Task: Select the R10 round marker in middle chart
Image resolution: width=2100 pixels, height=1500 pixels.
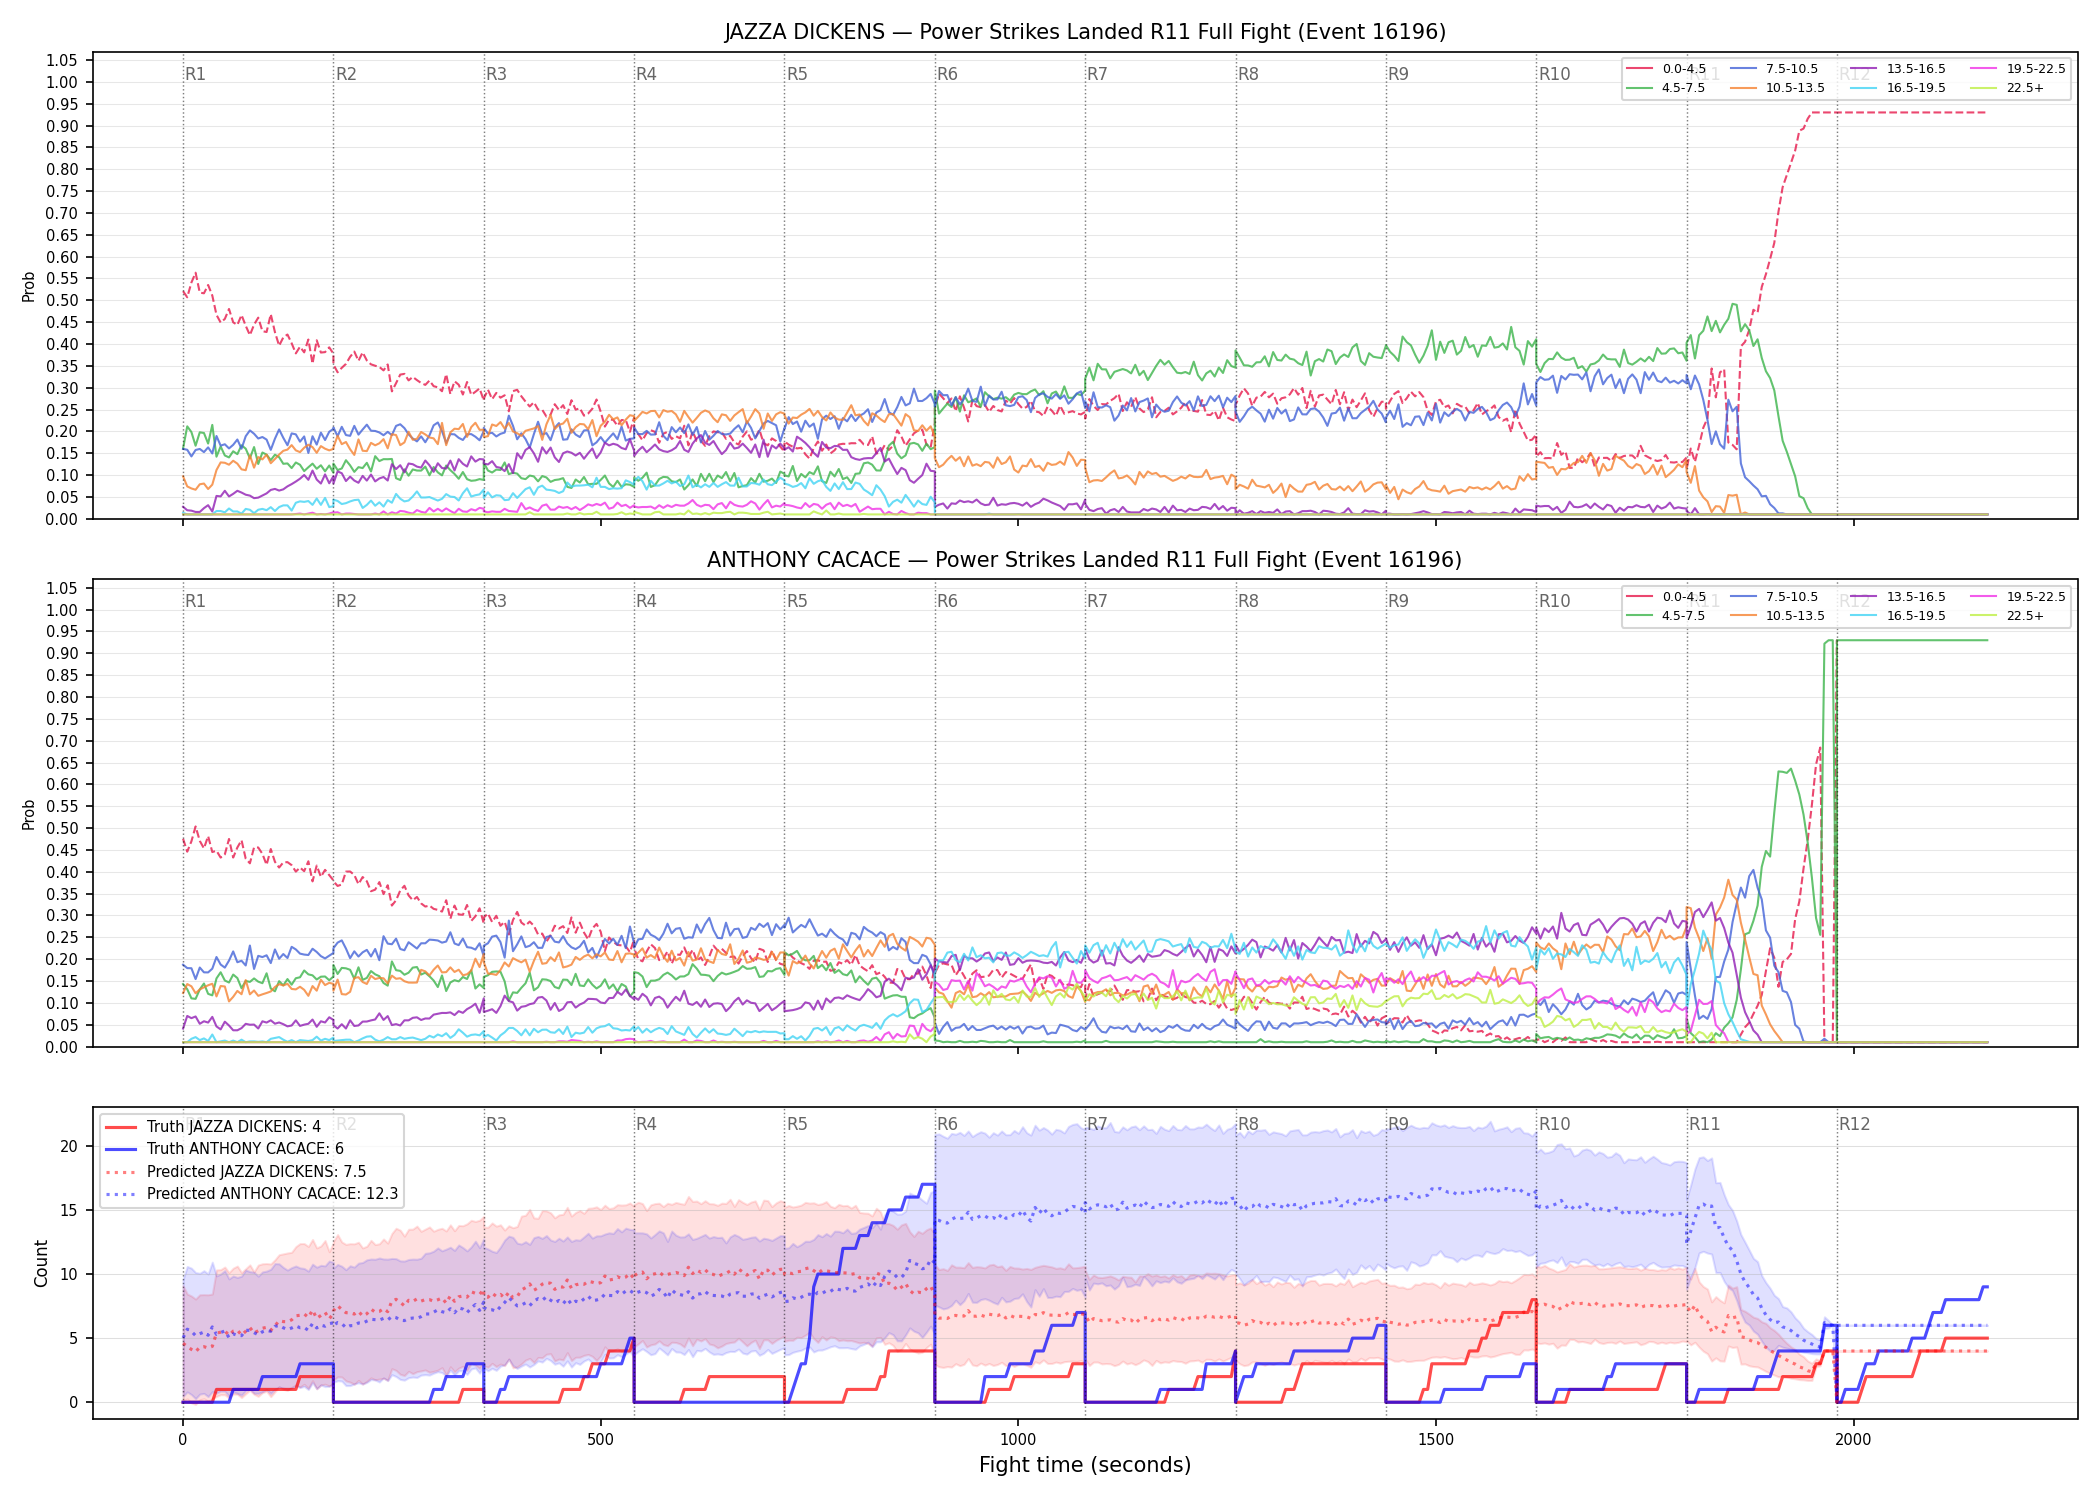Action: click(x=1554, y=601)
